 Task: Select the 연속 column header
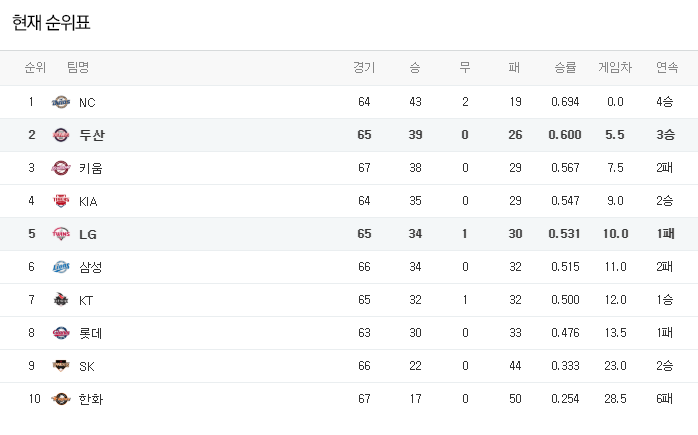(x=667, y=67)
